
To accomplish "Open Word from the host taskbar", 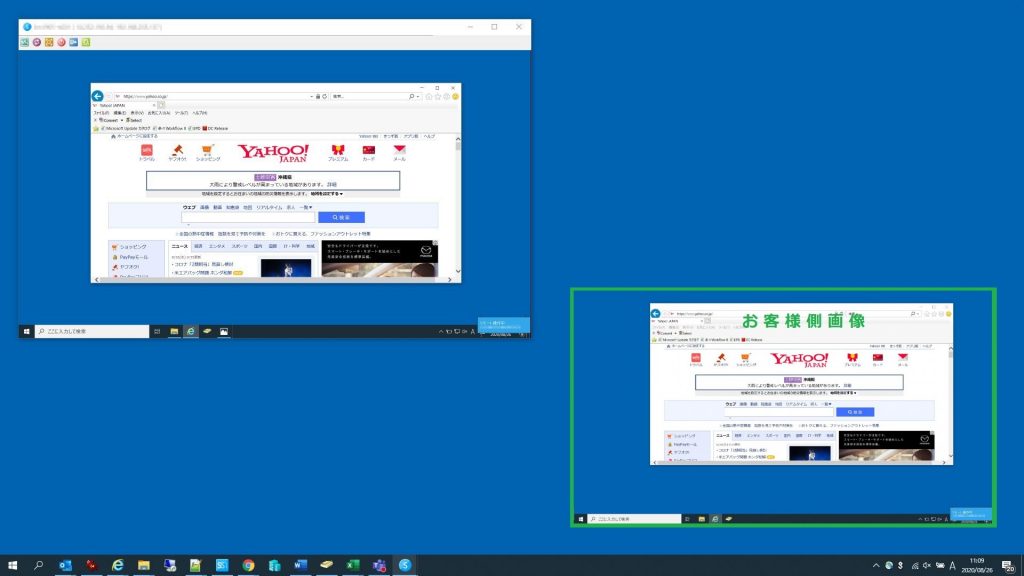I will 300,565.
